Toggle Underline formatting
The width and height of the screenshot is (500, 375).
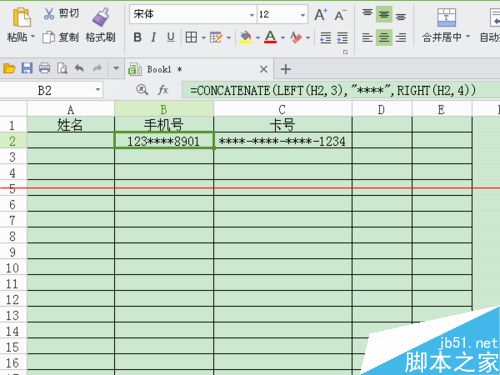(170, 37)
